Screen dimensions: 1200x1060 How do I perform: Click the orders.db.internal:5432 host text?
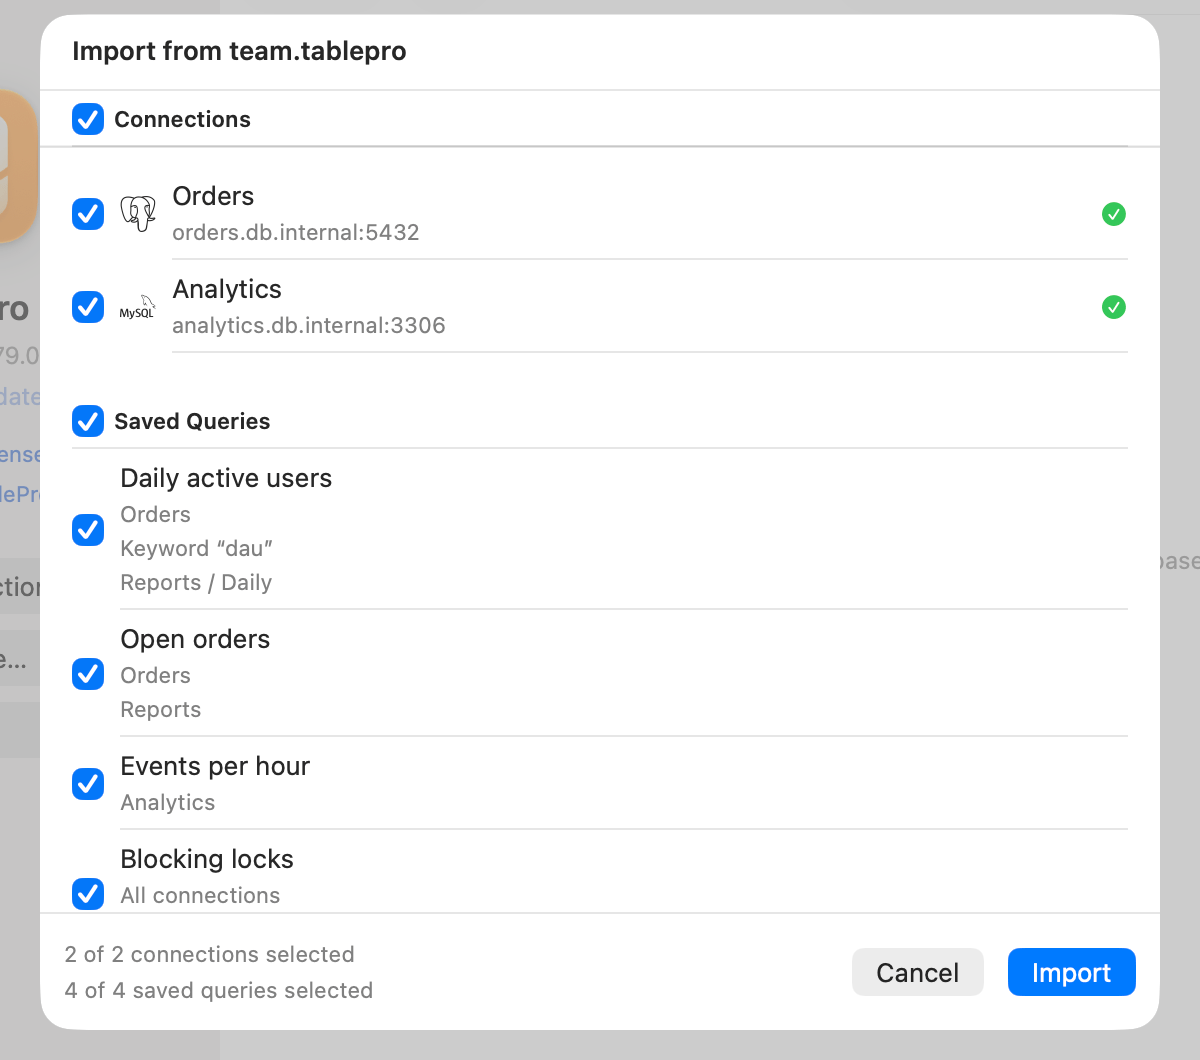point(296,232)
